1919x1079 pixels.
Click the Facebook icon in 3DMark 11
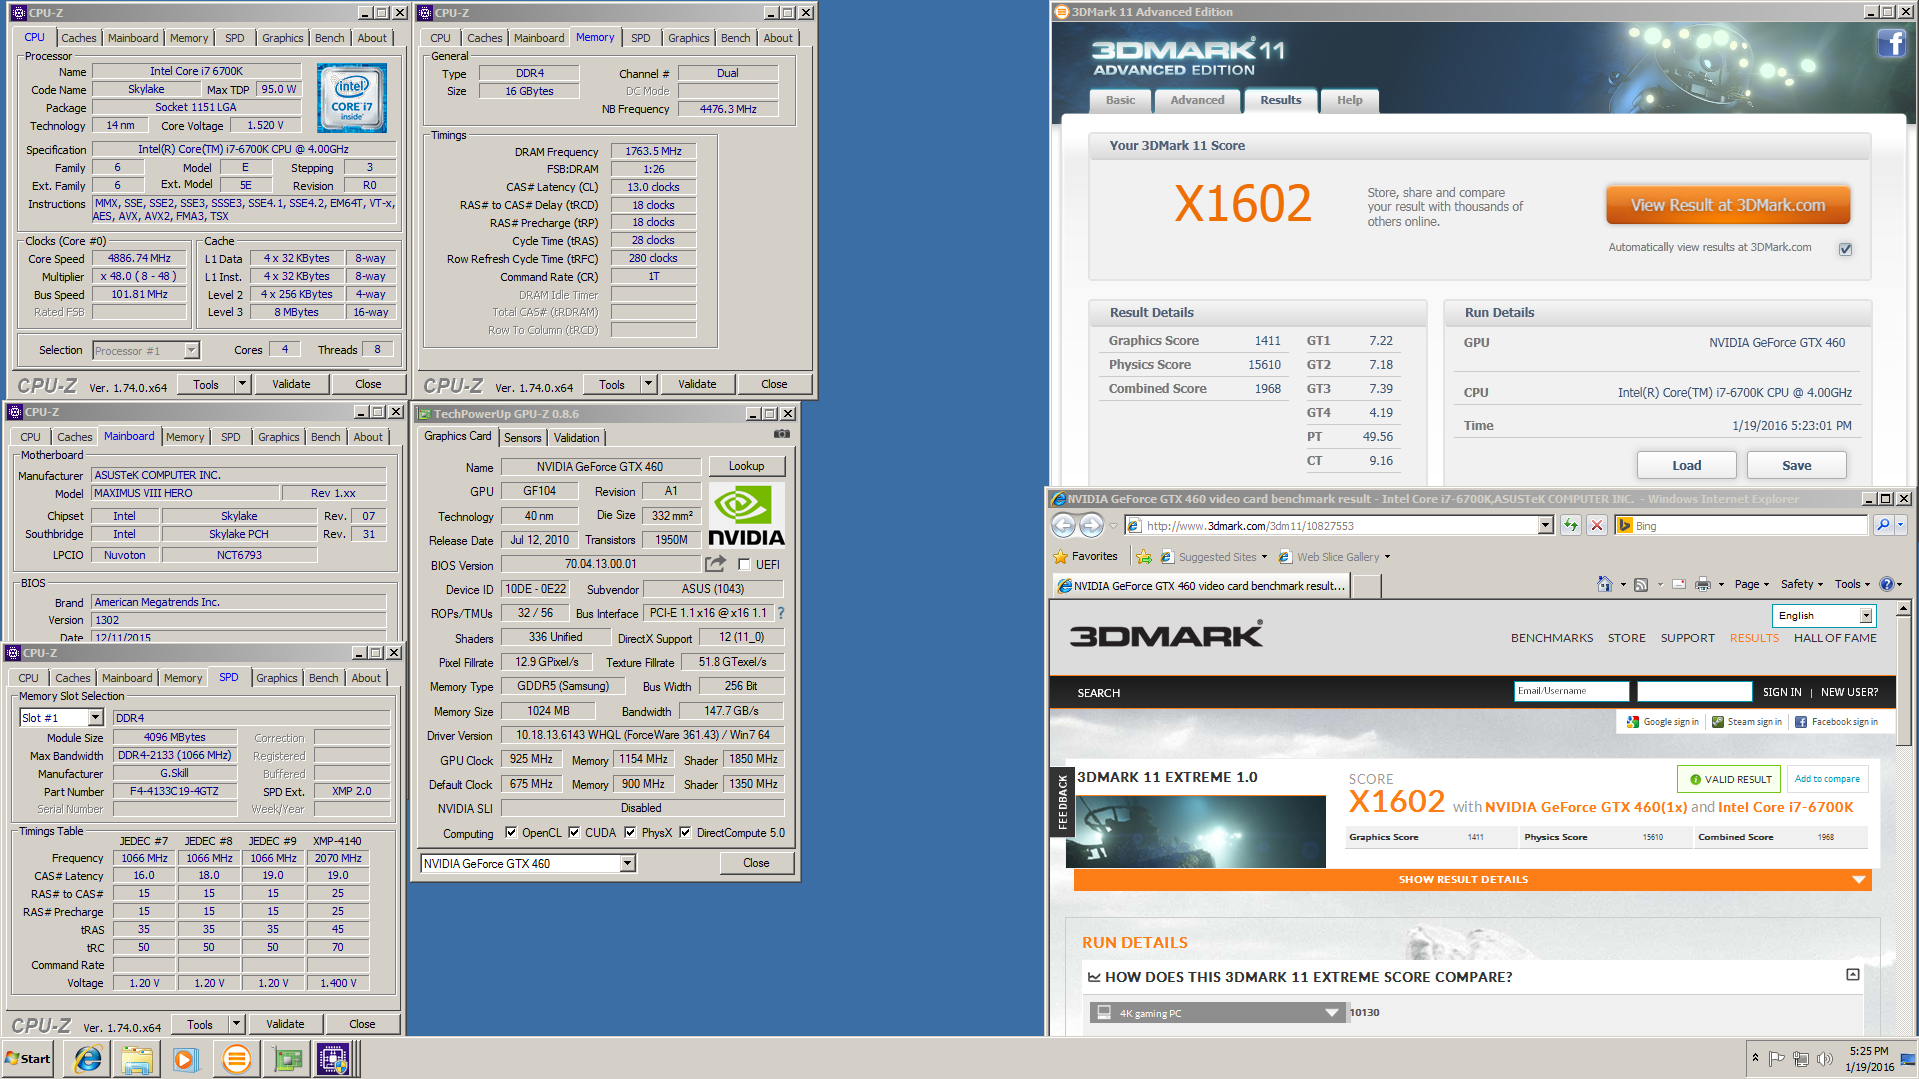click(x=1890, y=44)
